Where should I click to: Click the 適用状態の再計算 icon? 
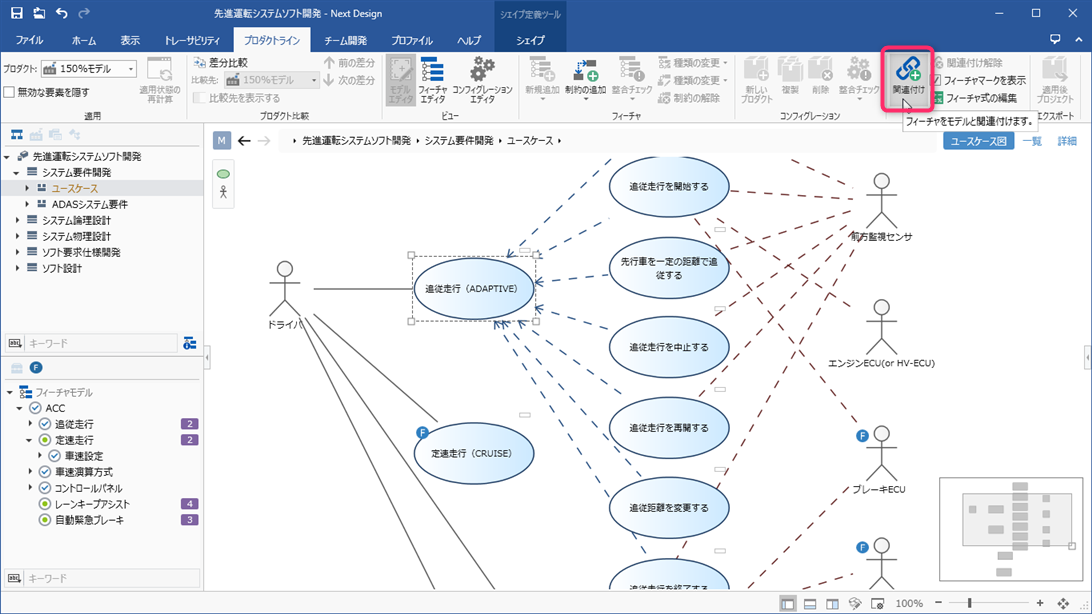tap(160, 80)
